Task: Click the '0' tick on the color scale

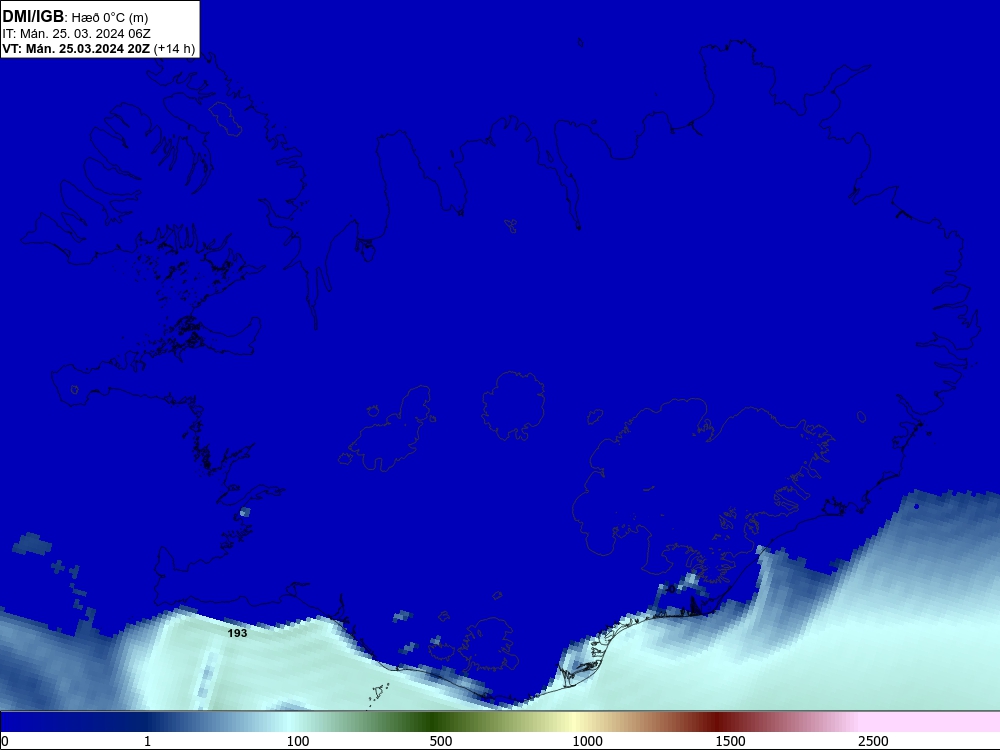Action: click(x=5, y=741)
